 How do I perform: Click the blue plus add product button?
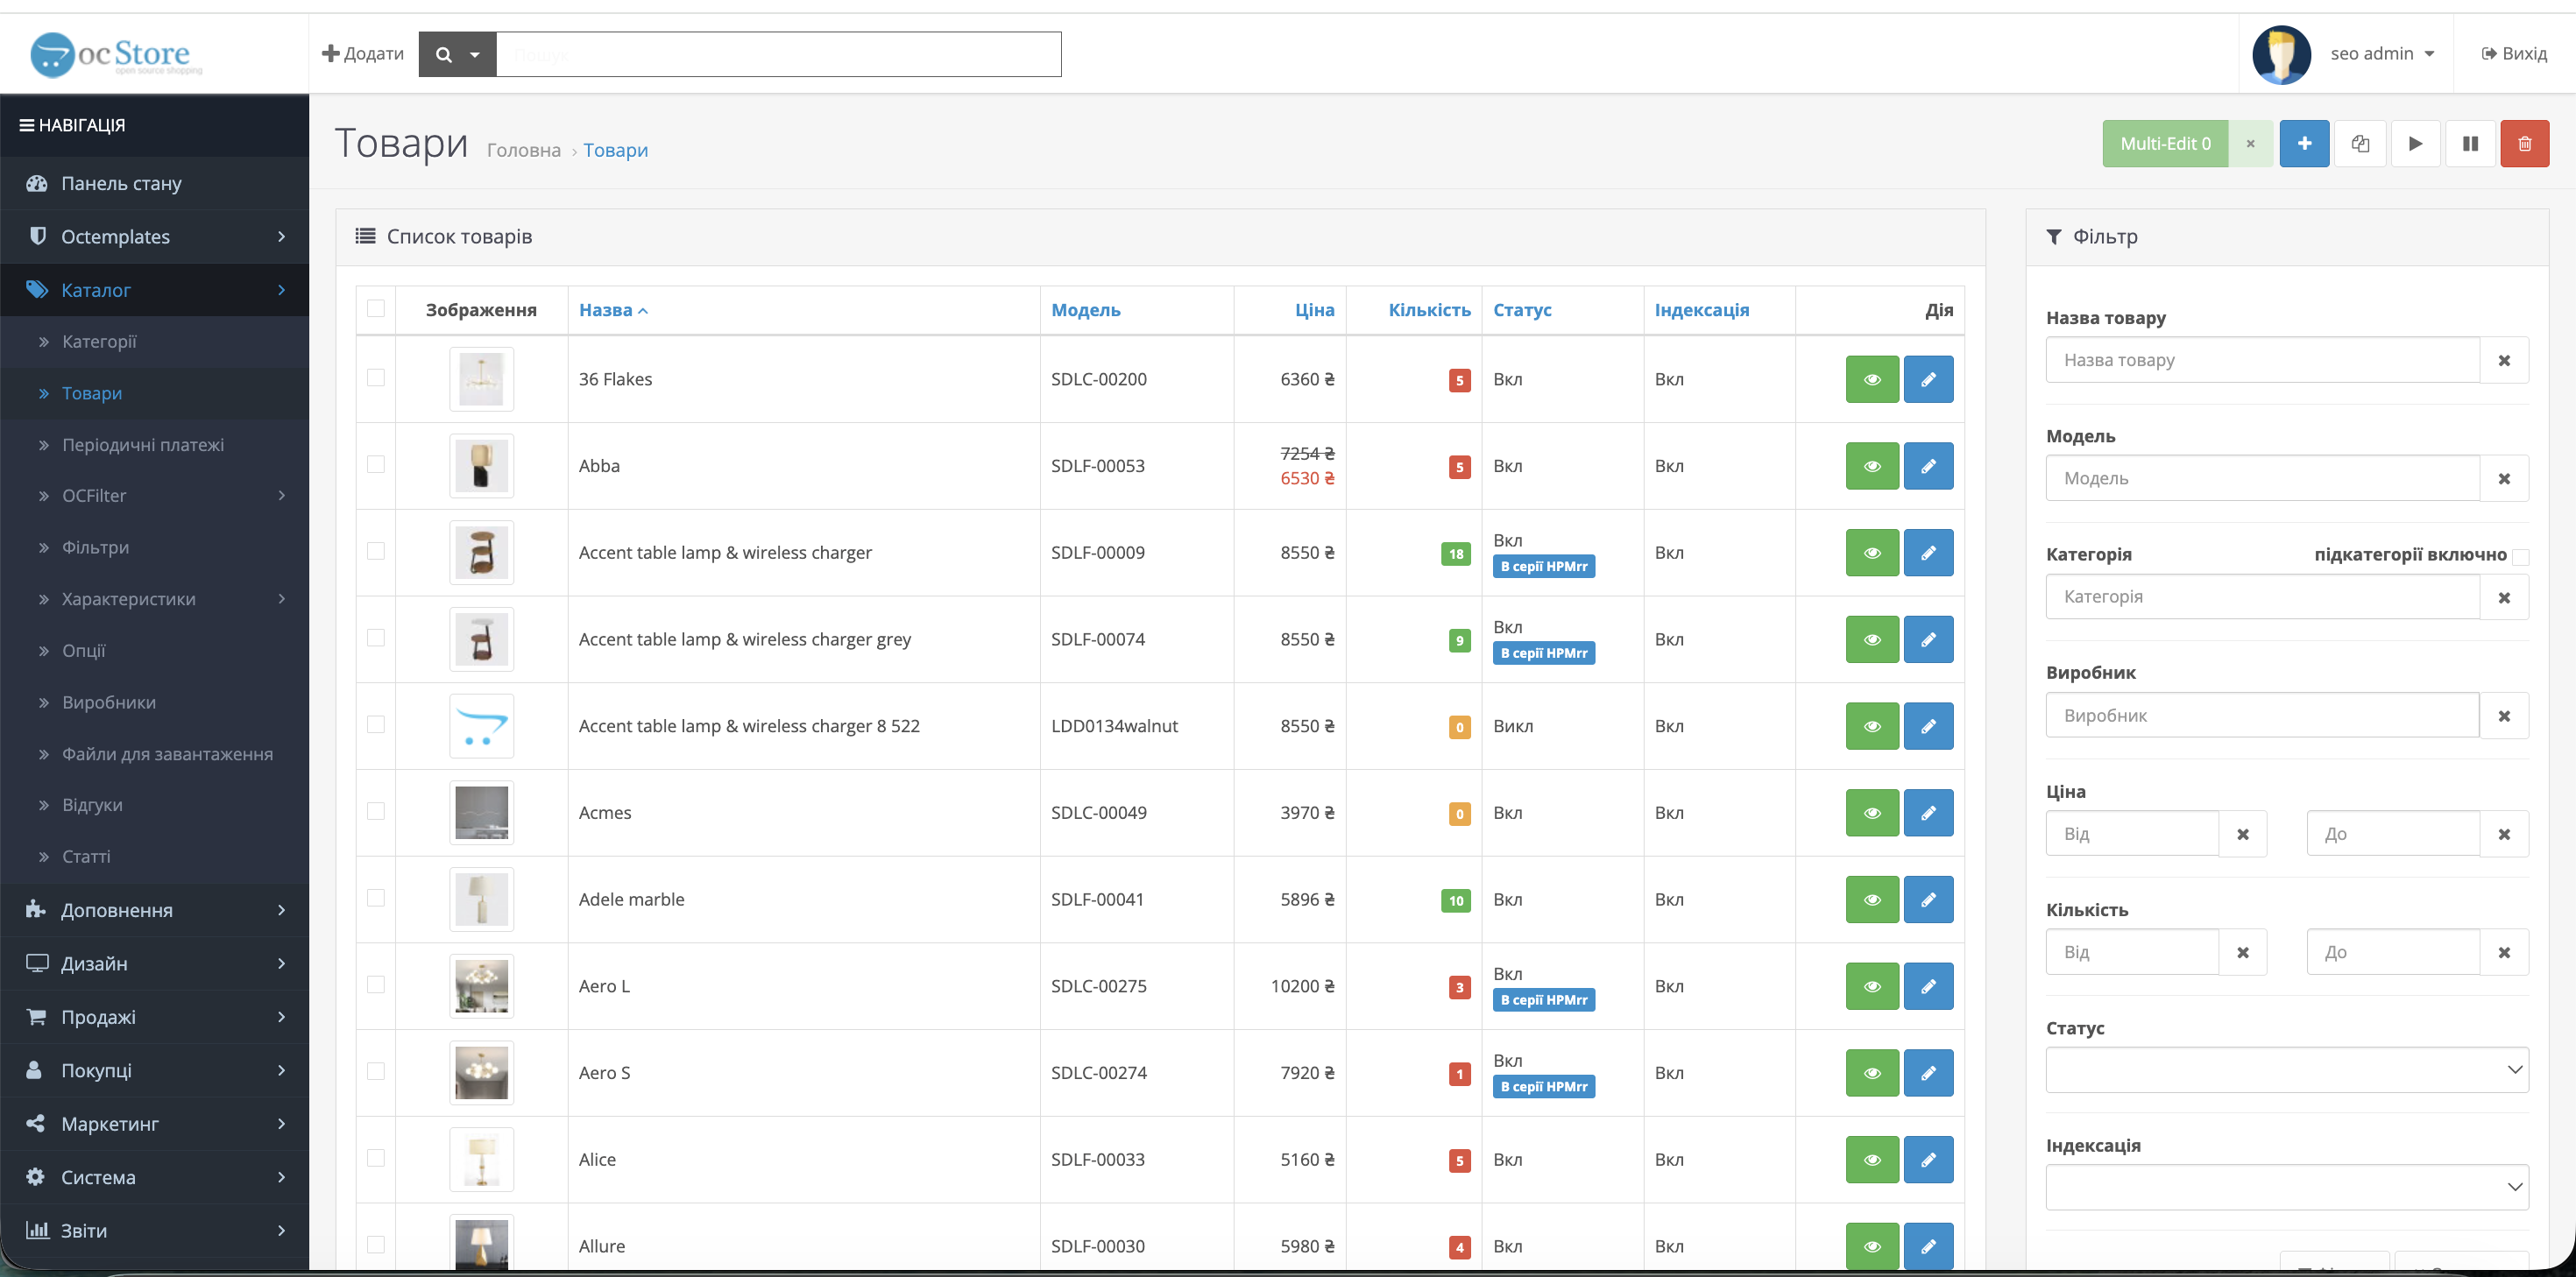pos(2304,144)
